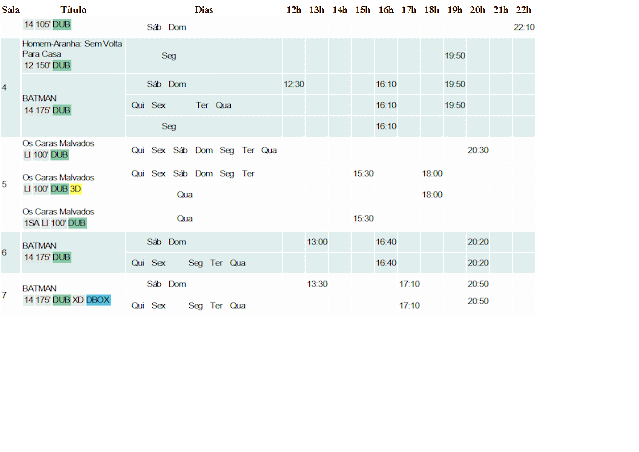The width and height of the screenshot is (639, 452).
Task: Click the Título column header
Action: point(73,10)
